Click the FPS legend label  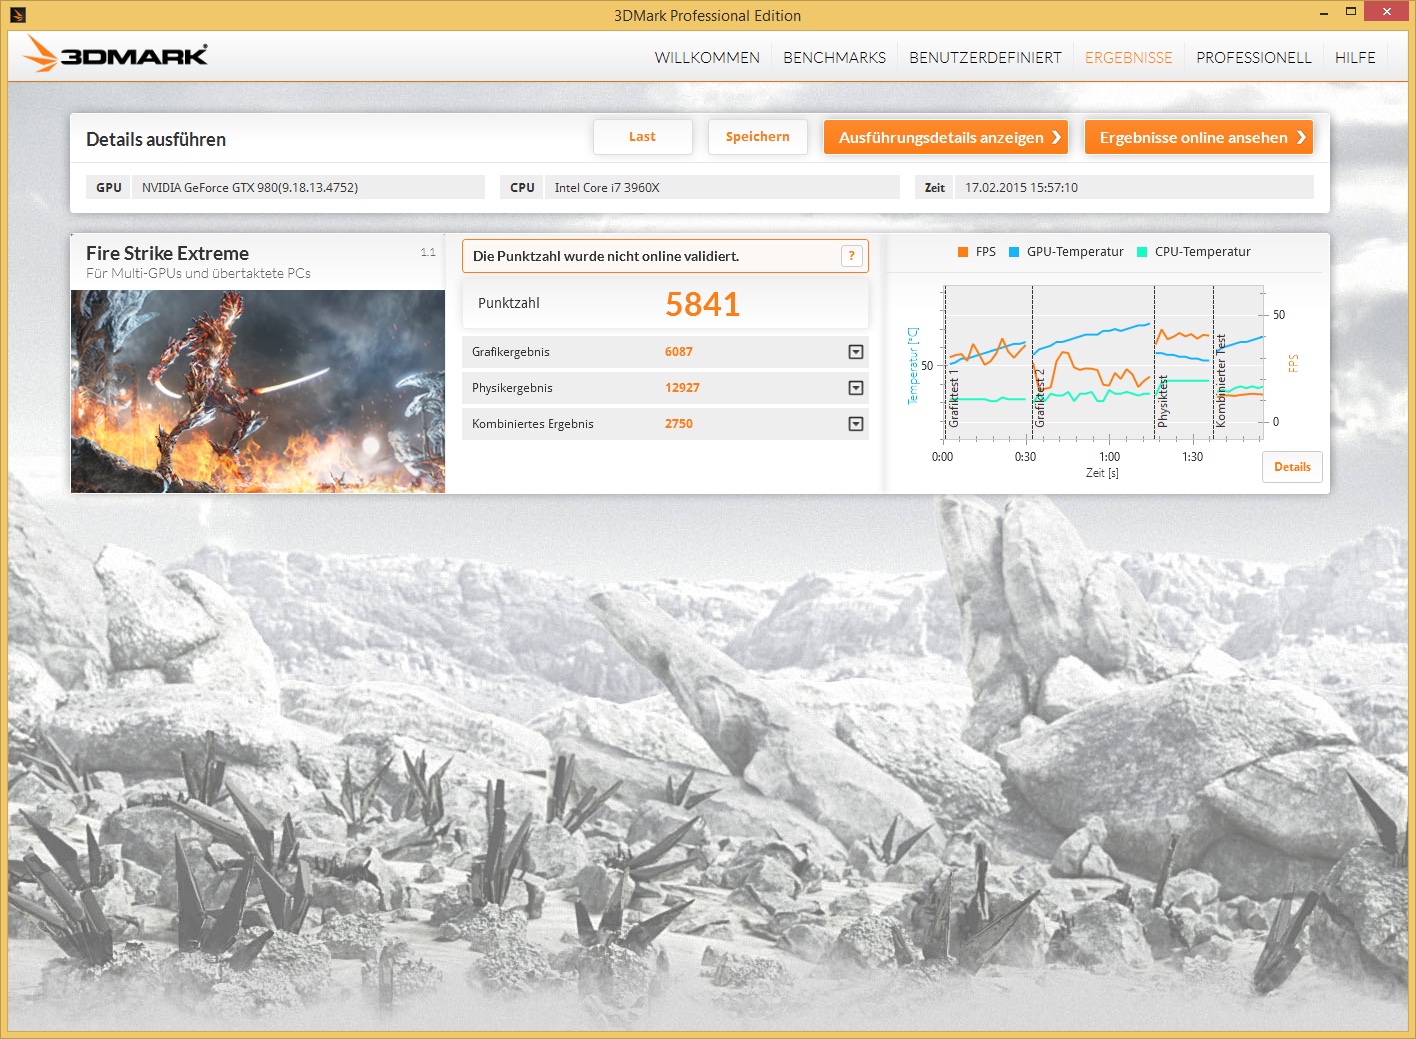(x=986, y=252)
